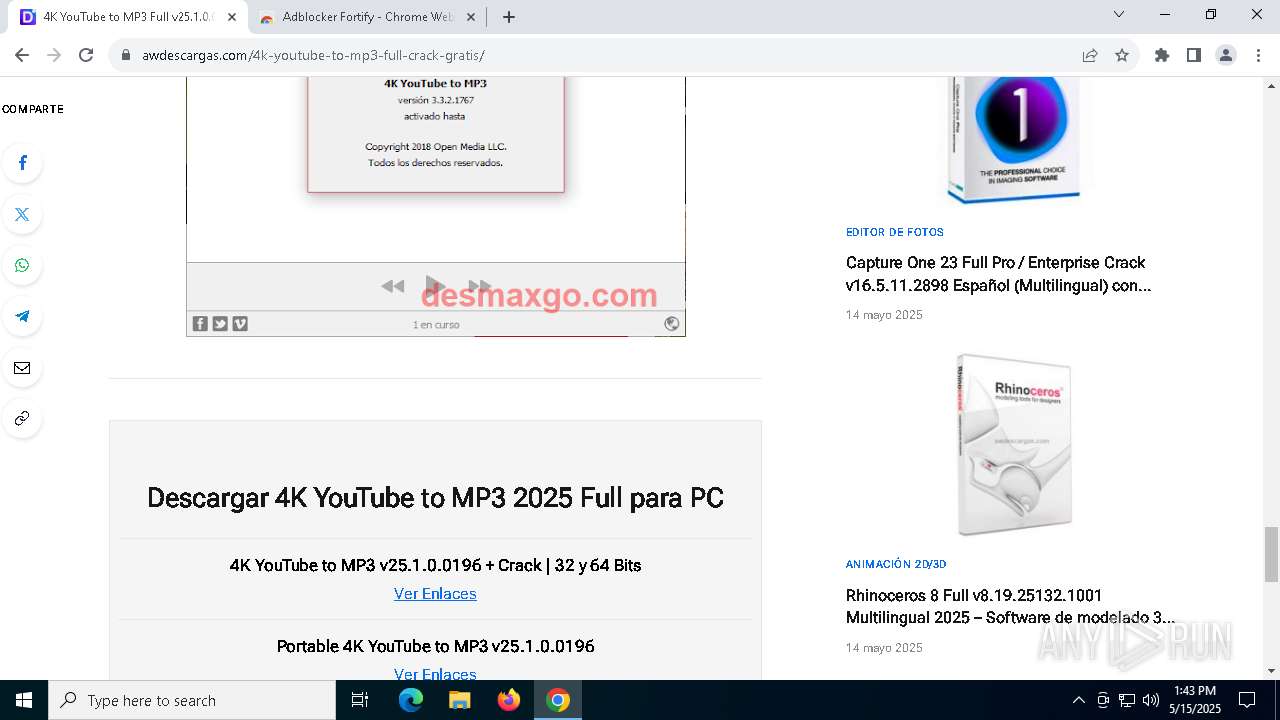Close the 4K YouTube to MP3 tab
This screenshot has width=1280, height=720.
(x=232, y=17)
